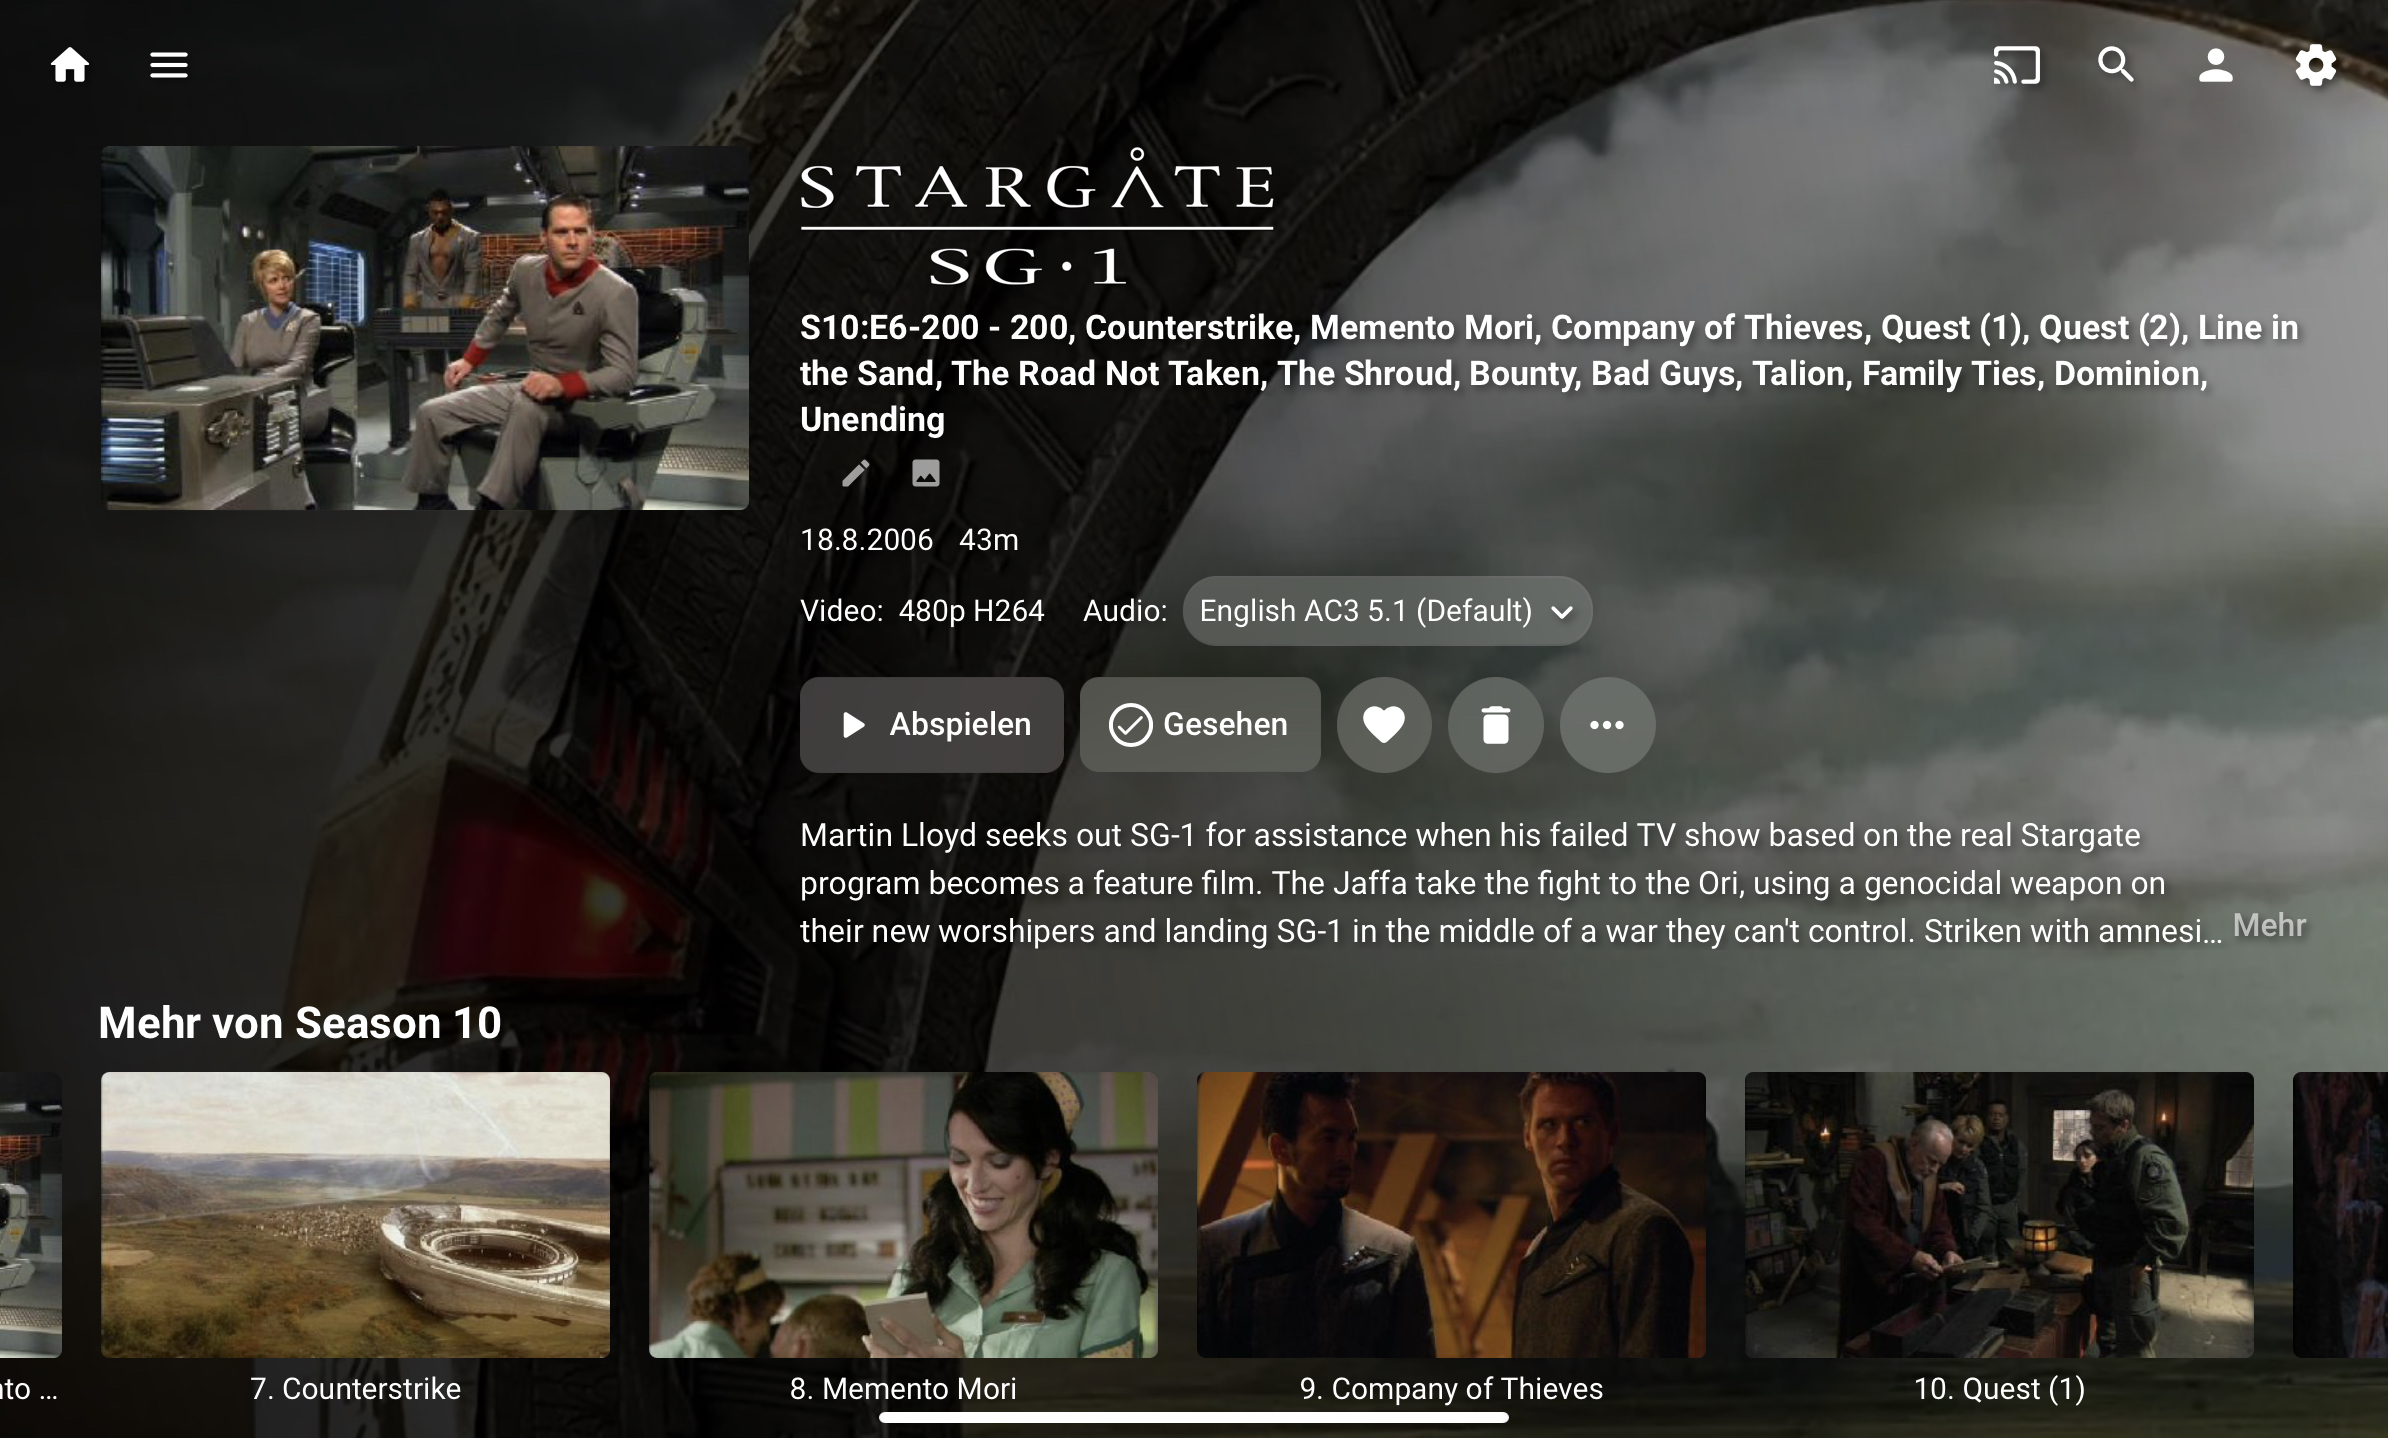Open settings with the gear icon
The width and height of the screenshot is (2388, 1438).
tap(2315, 66)
